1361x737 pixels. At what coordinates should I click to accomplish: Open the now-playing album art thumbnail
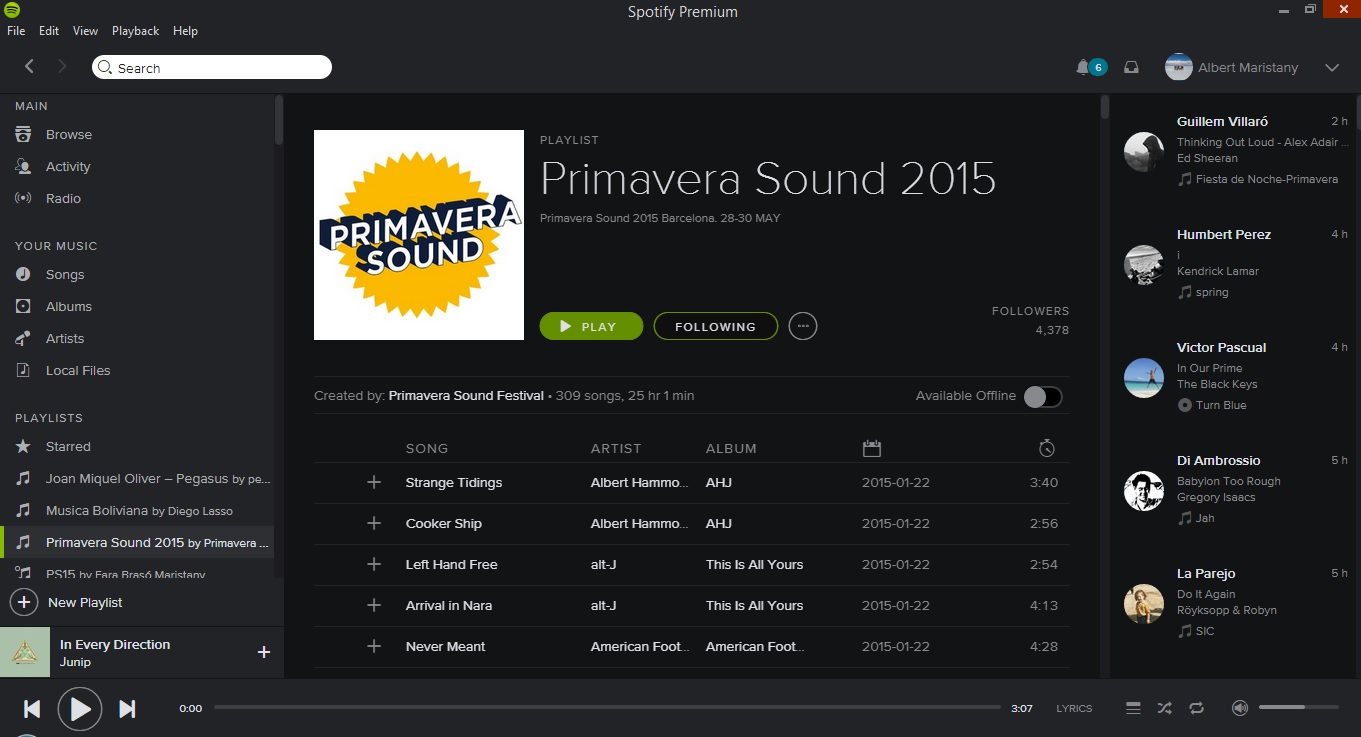[x=25, y=652]
